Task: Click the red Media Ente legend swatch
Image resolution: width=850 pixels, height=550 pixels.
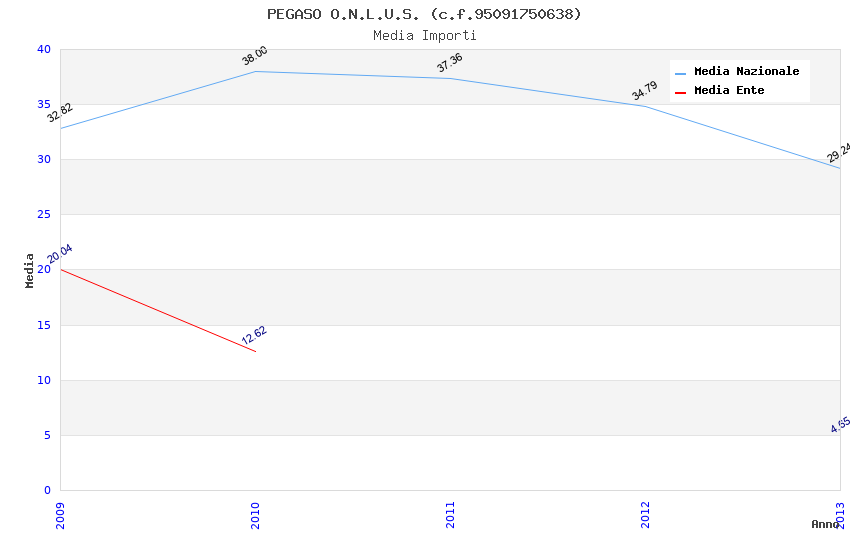Action: [681, 92]
